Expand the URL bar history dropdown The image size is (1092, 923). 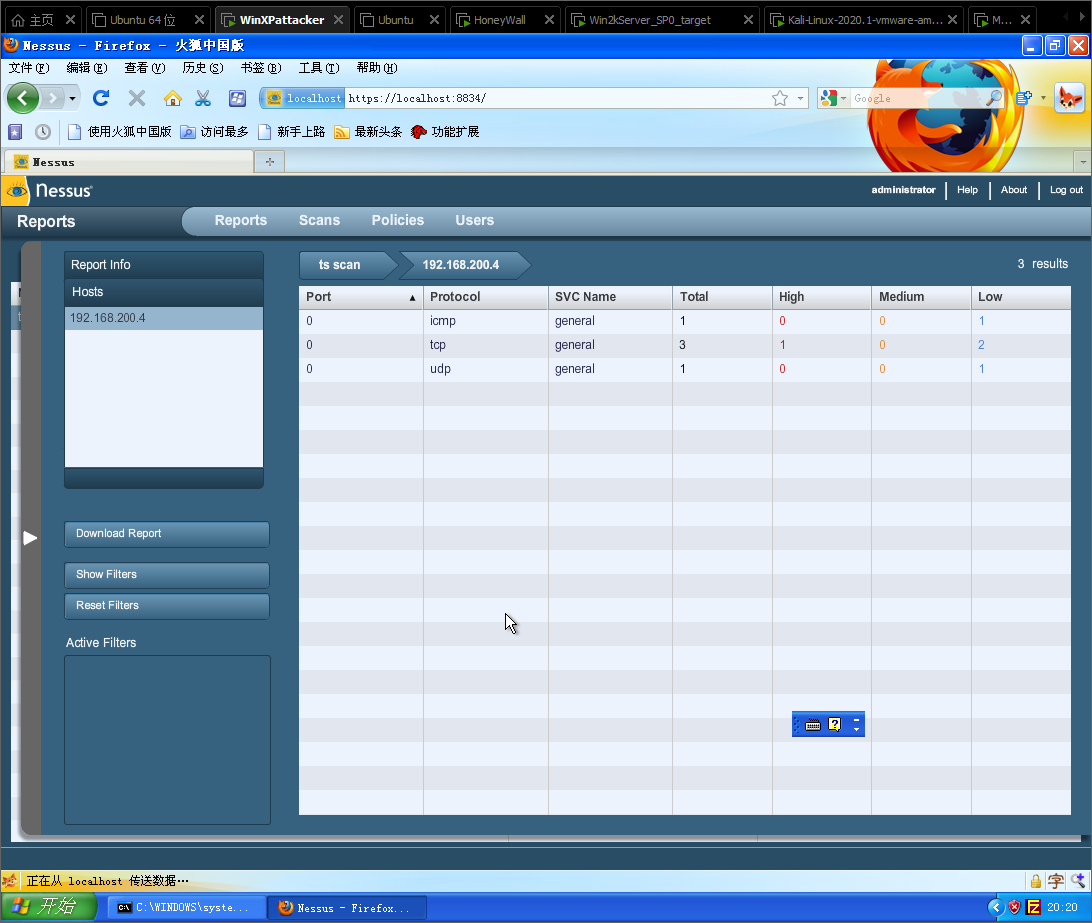point(800,98)
